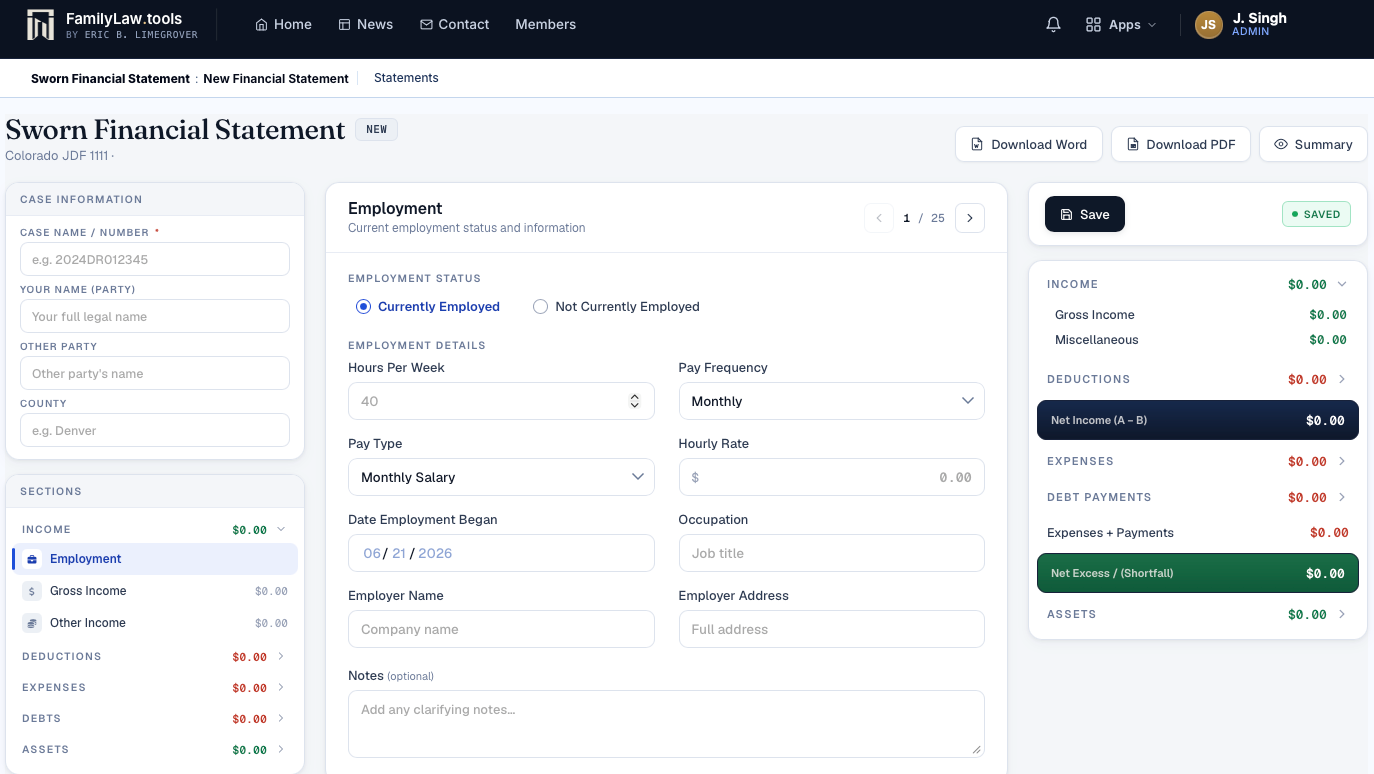Collapse the Income summary in right panel
The width and height of the screenshot is (1374, 774).
click(x=1197, y=285)
